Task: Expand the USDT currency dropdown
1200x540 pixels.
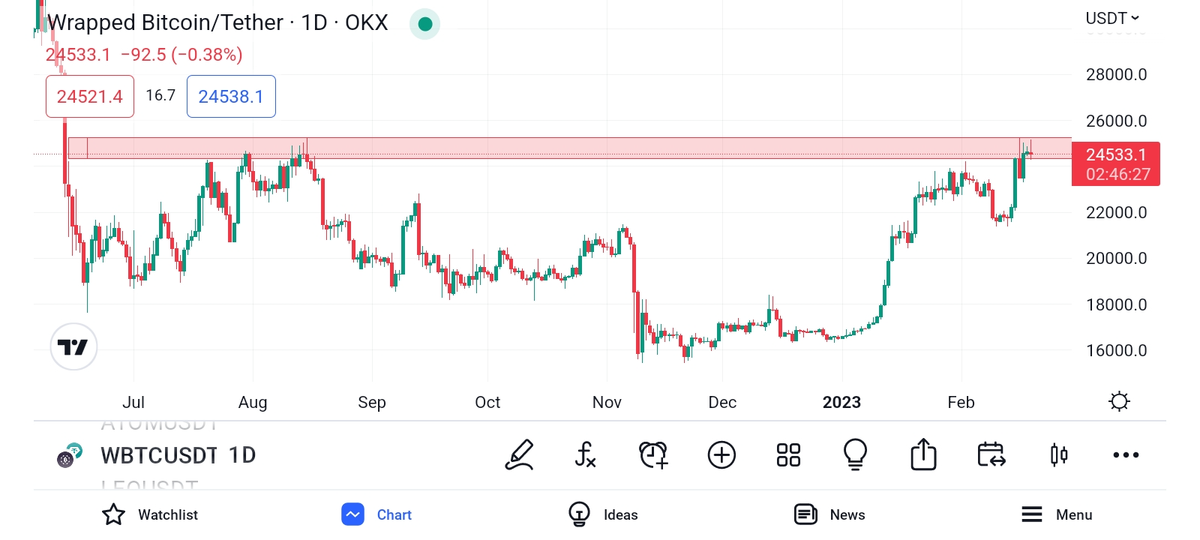Action: coord(1112,18)
